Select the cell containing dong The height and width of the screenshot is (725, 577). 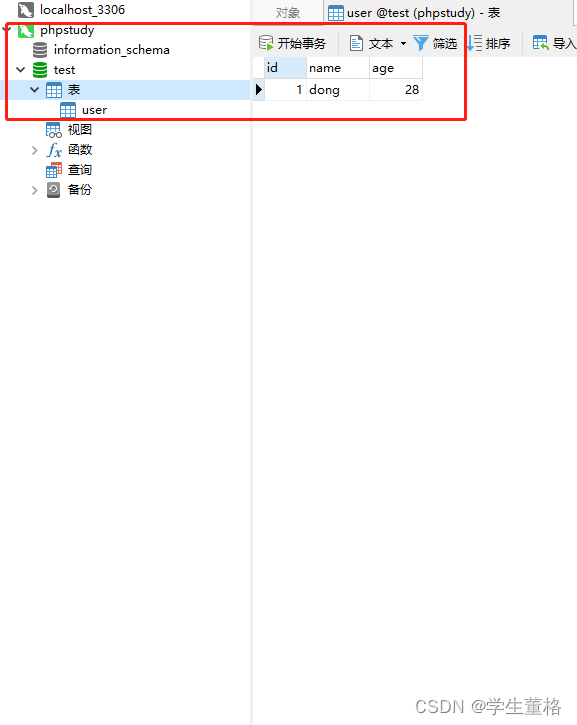point(338,90)
